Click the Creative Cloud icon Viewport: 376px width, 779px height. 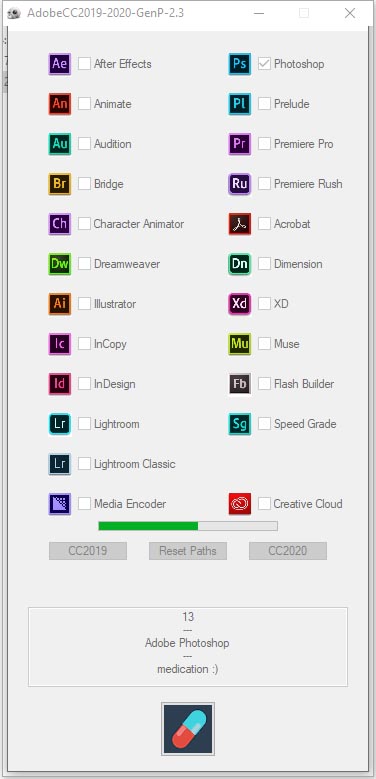pos(240,504)
